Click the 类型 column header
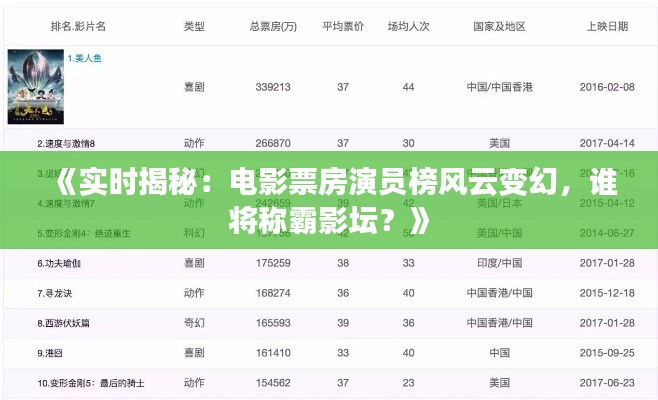 [194, 26]
